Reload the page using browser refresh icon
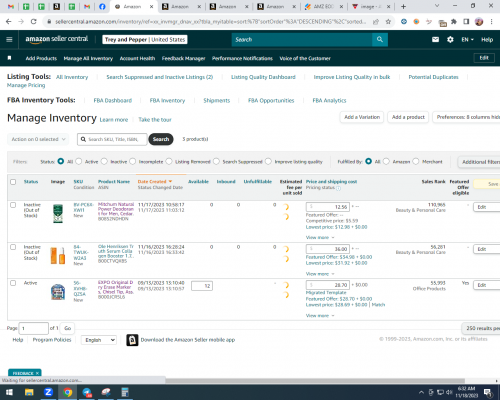 33,22
